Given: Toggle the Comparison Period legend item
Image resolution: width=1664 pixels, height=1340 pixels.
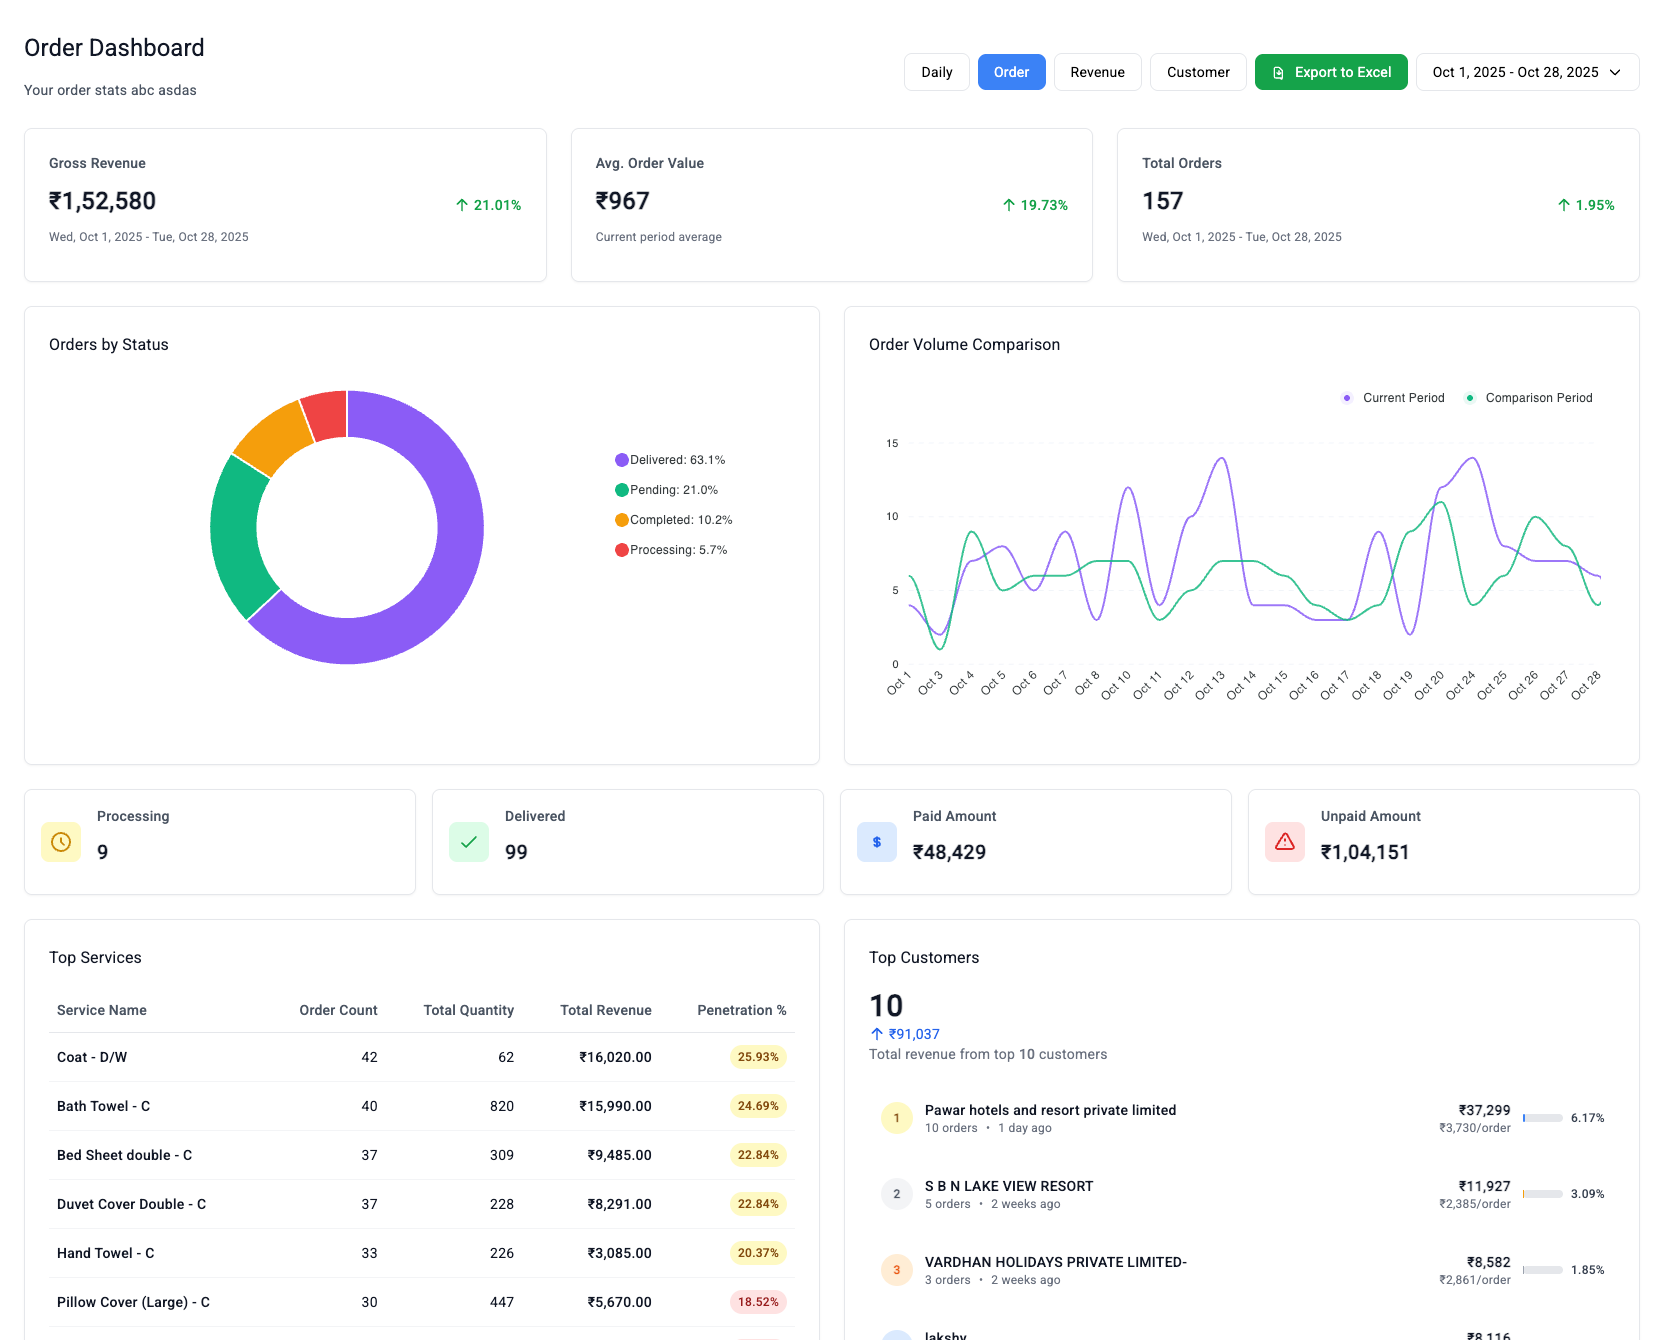Looking at the screenshot, I should click(1528, 397).
